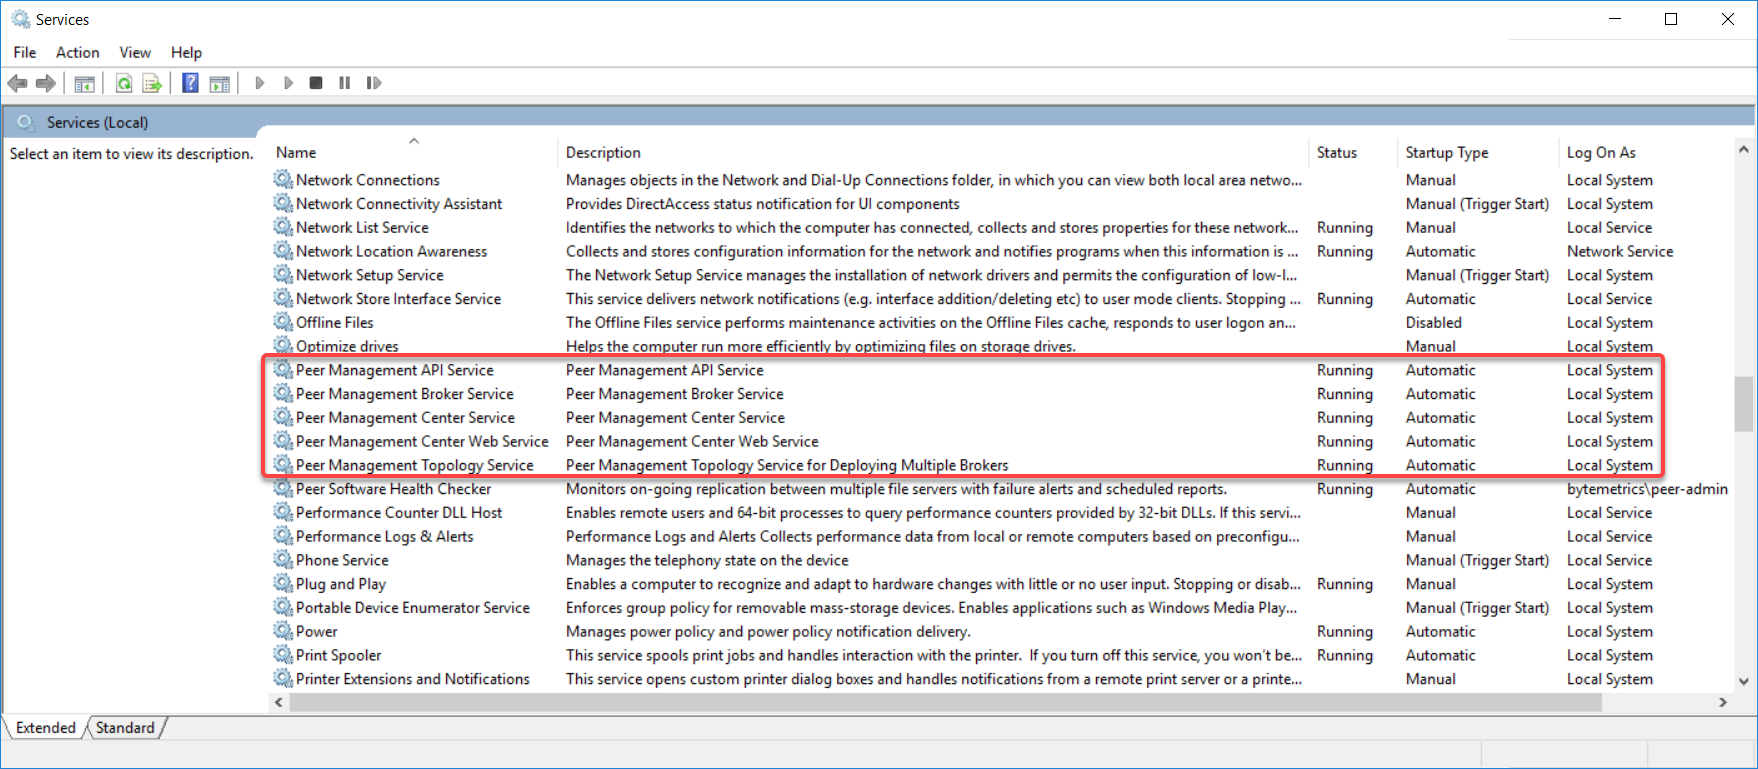Select the Print Spooler service
This screenshot has width=1758, height=769.
point(338,655)
